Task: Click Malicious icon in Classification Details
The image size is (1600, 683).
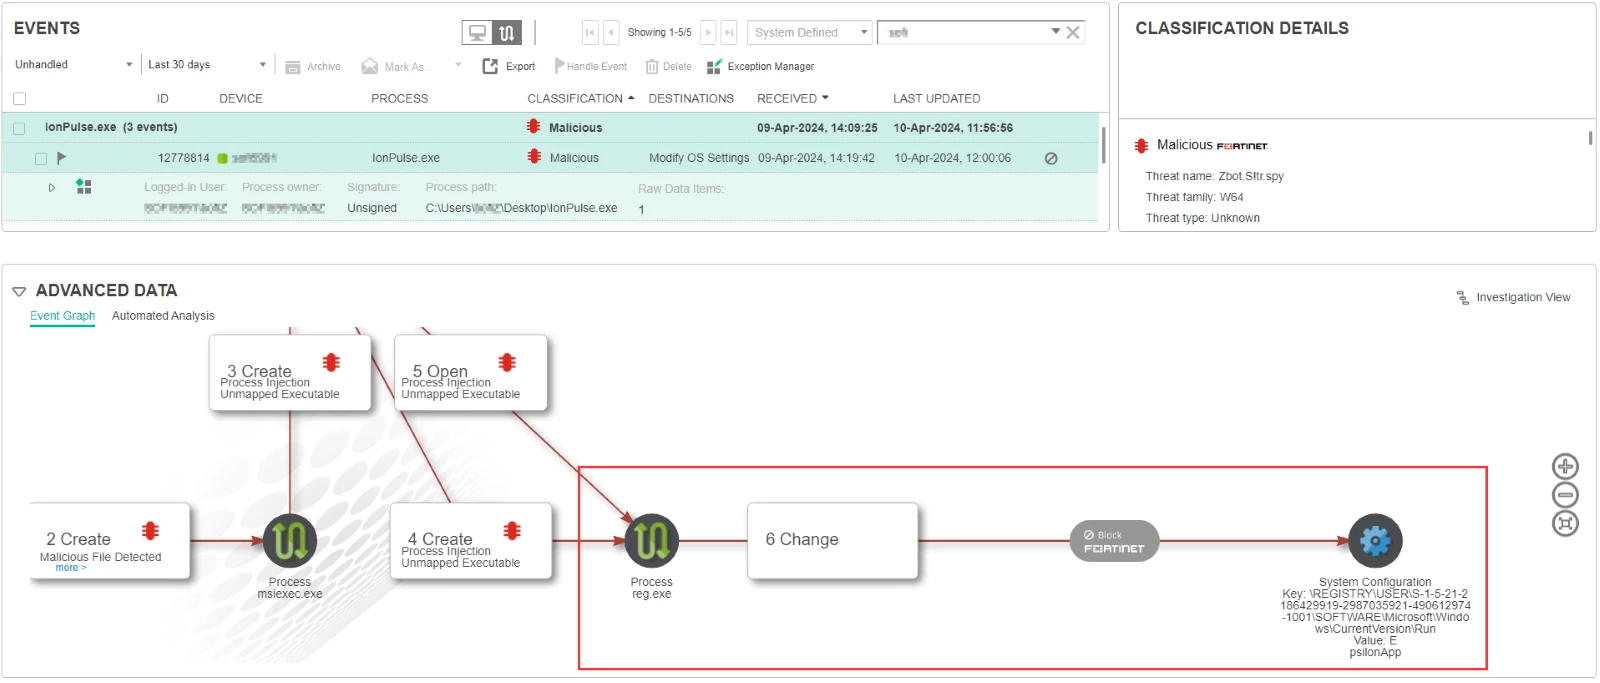Action: pyautogui.click(x=1142, y=146)
